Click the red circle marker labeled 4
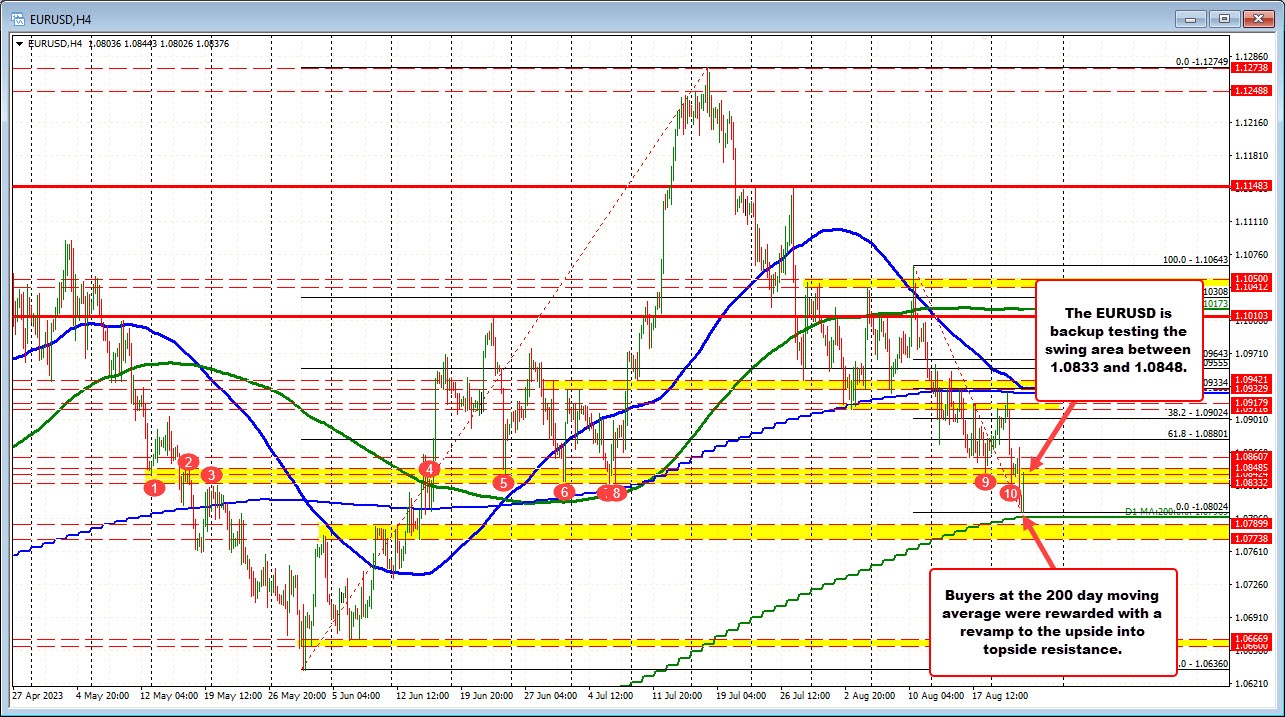This screenshot has height=717, width=1285. (429, 467)
